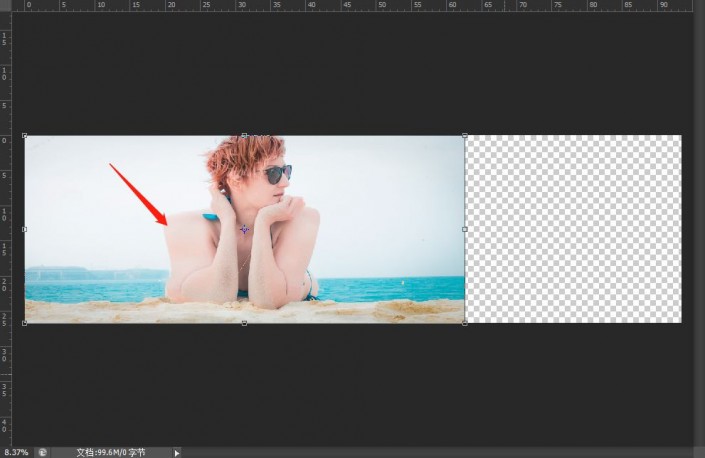
Task: Click the top-center transform handle
Action: [x=245, y=135]
